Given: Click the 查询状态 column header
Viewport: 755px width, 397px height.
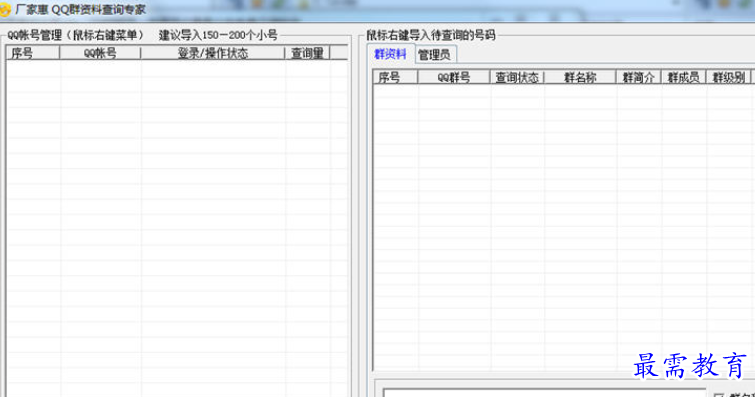Looking at the screenshot, I should point(517,77).
